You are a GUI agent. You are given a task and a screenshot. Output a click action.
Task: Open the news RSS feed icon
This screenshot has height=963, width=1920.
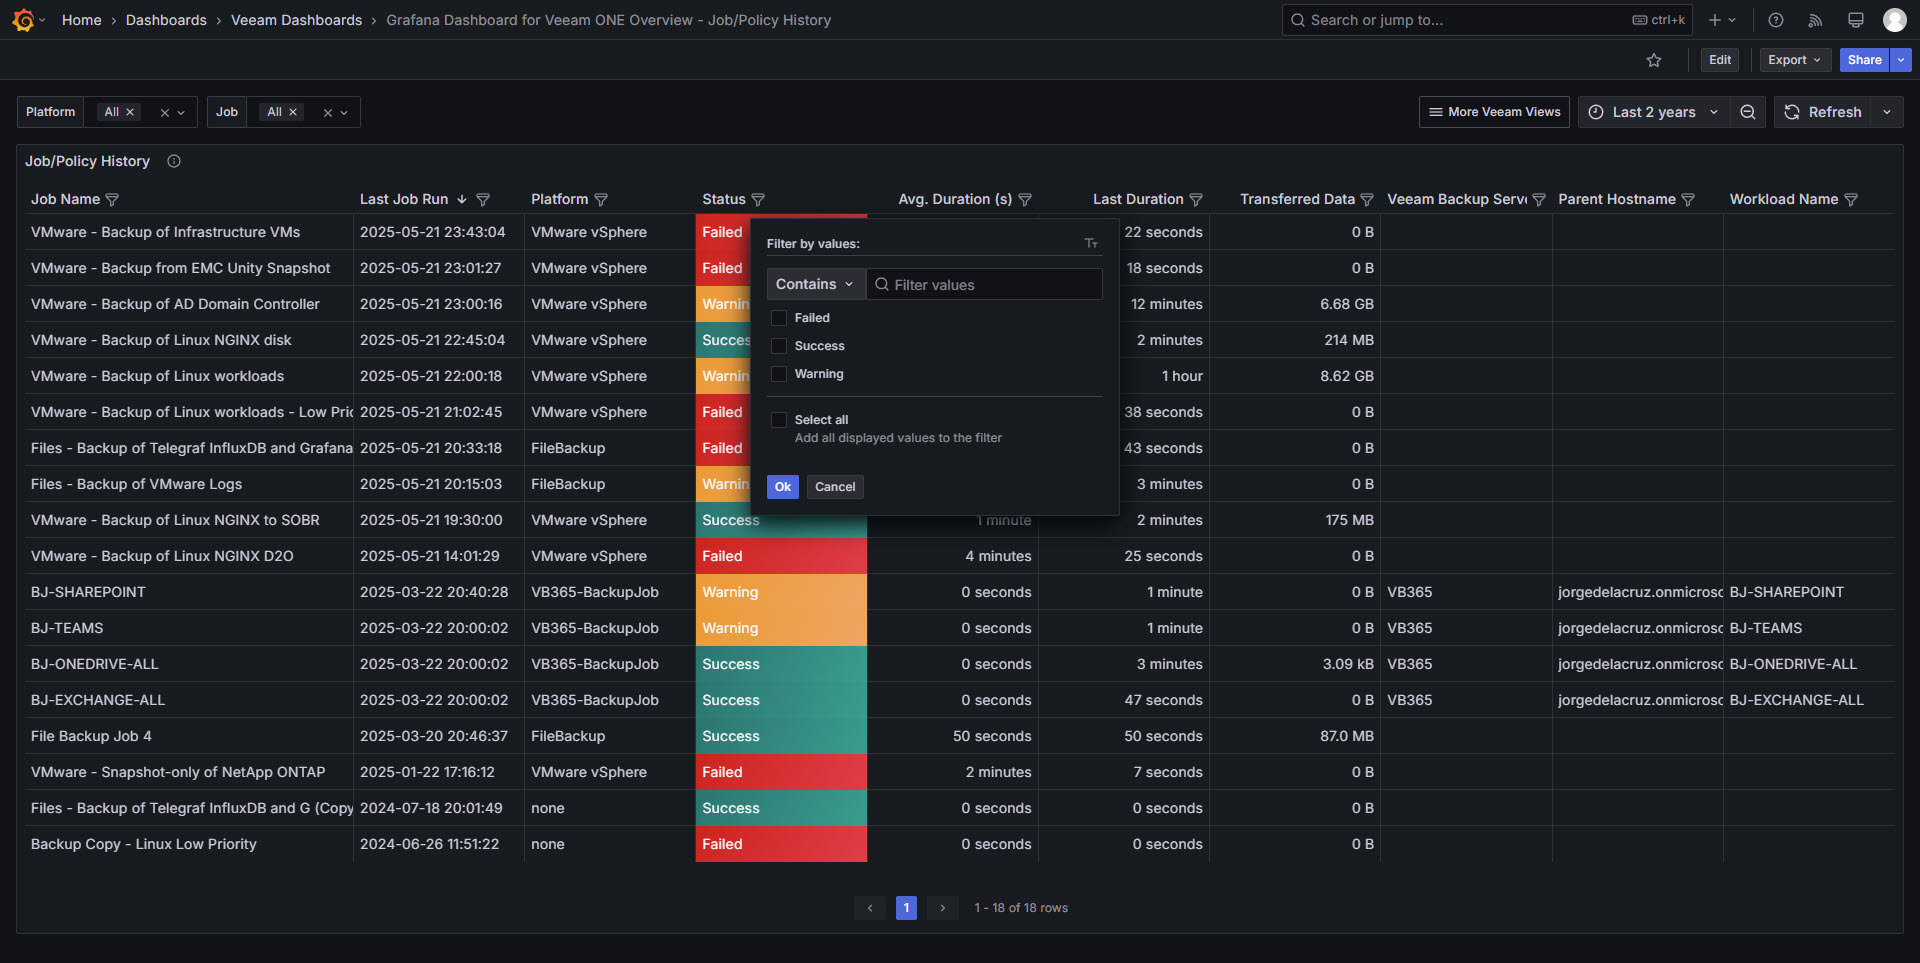[x=1816, y=20]
